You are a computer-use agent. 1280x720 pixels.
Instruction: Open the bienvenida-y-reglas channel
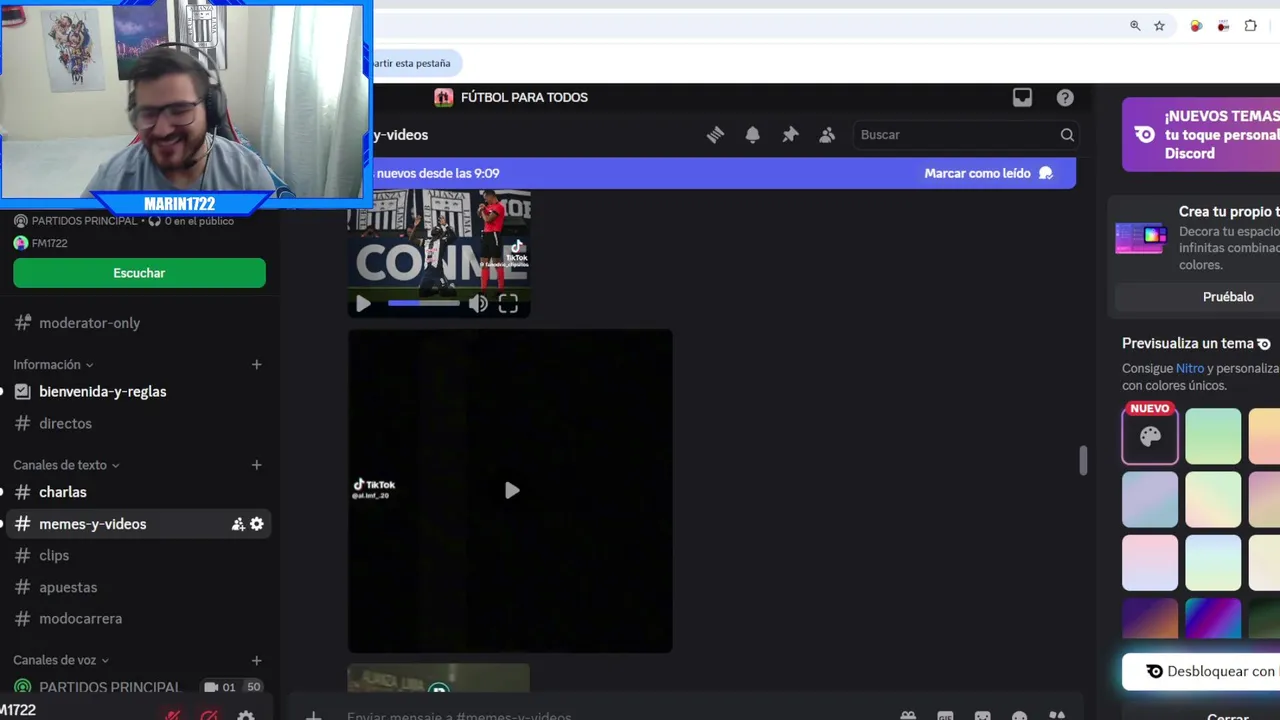click(x=139, y=392)
